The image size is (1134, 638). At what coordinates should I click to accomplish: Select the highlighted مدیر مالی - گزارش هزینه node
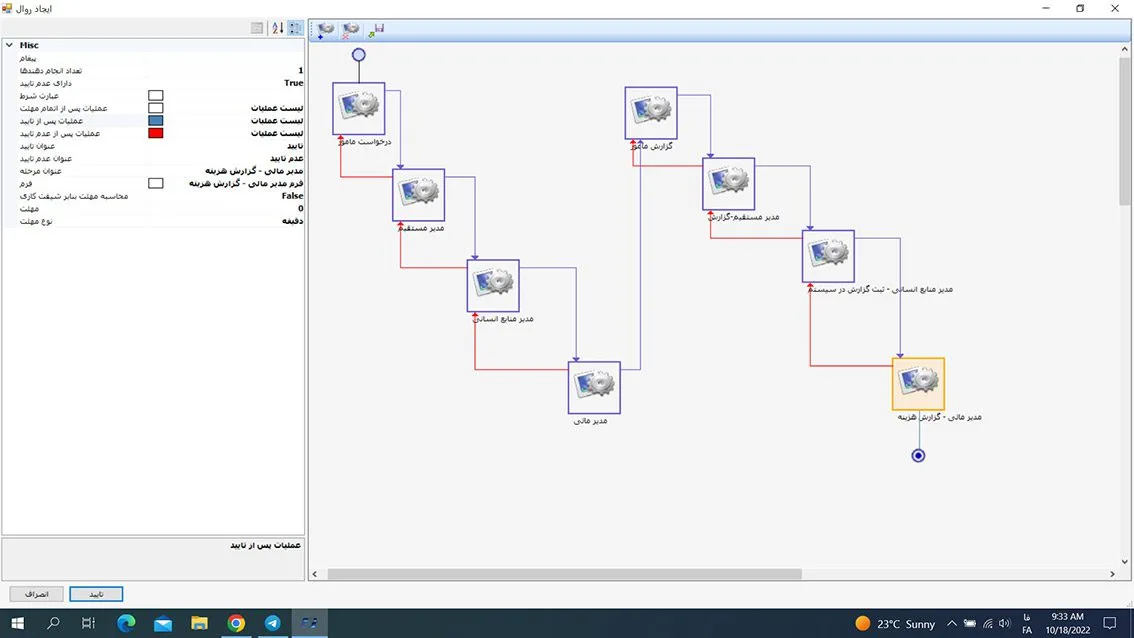(918, 384)
